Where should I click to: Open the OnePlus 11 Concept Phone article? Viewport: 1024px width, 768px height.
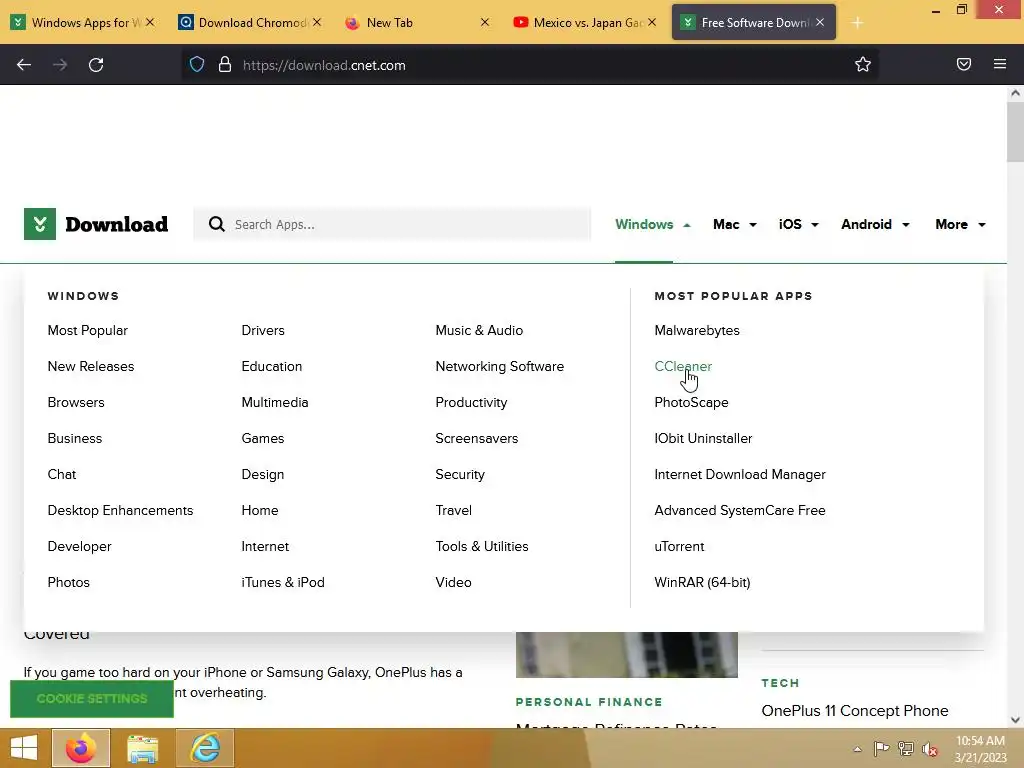[x=855, y=711]
